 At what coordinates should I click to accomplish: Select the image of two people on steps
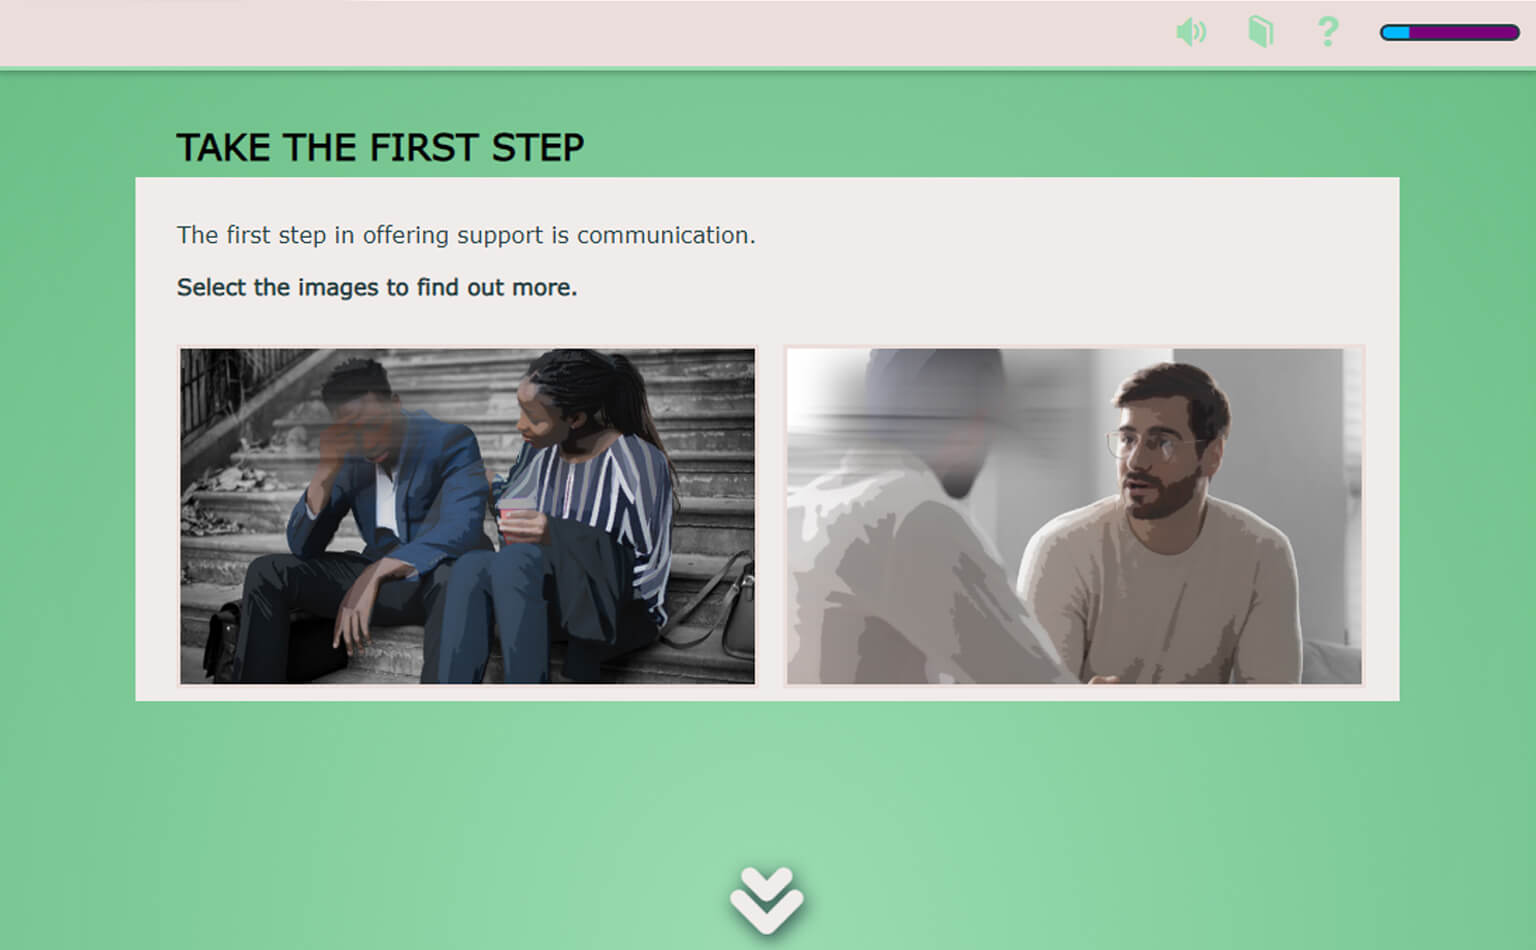click(467, 516)
